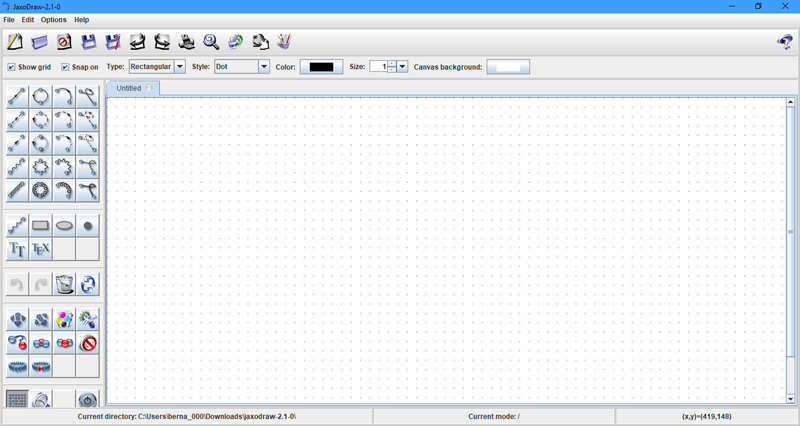Screen dimensions: 800x426
Task: Click the LaTeX text tool
Action: 41,249
